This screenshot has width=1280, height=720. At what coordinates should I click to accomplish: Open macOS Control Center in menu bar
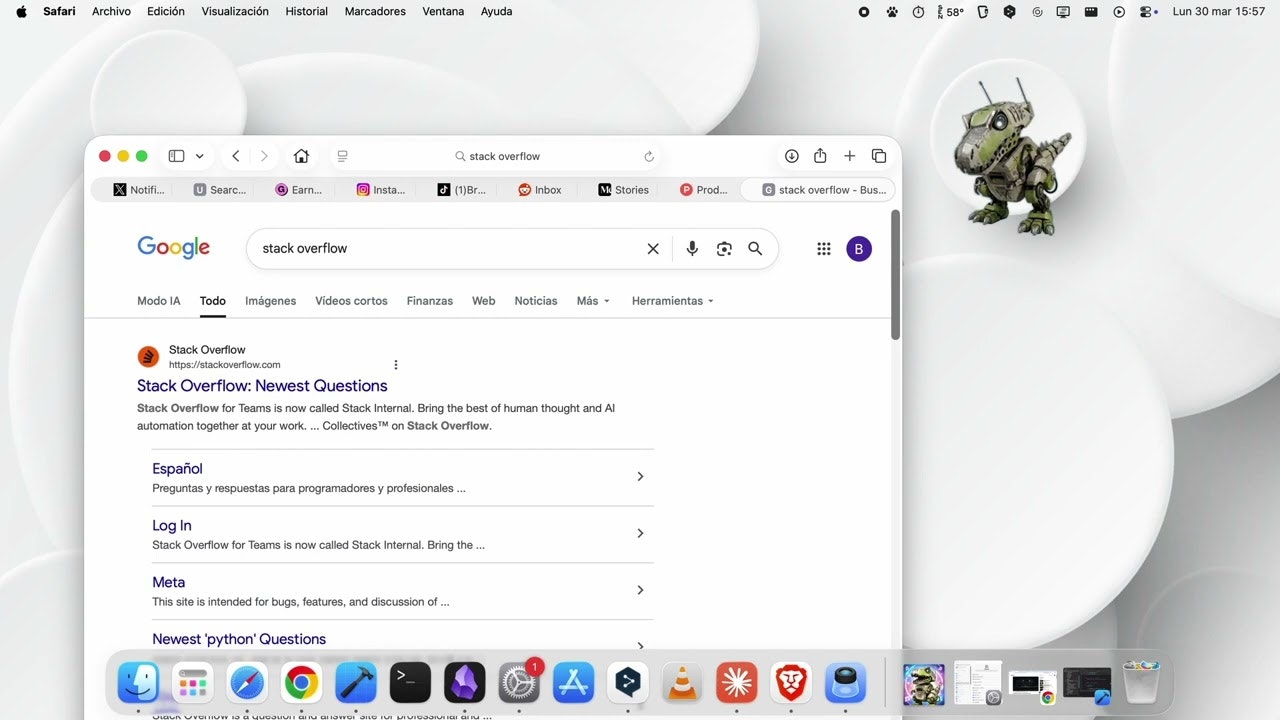(1148, 12)
